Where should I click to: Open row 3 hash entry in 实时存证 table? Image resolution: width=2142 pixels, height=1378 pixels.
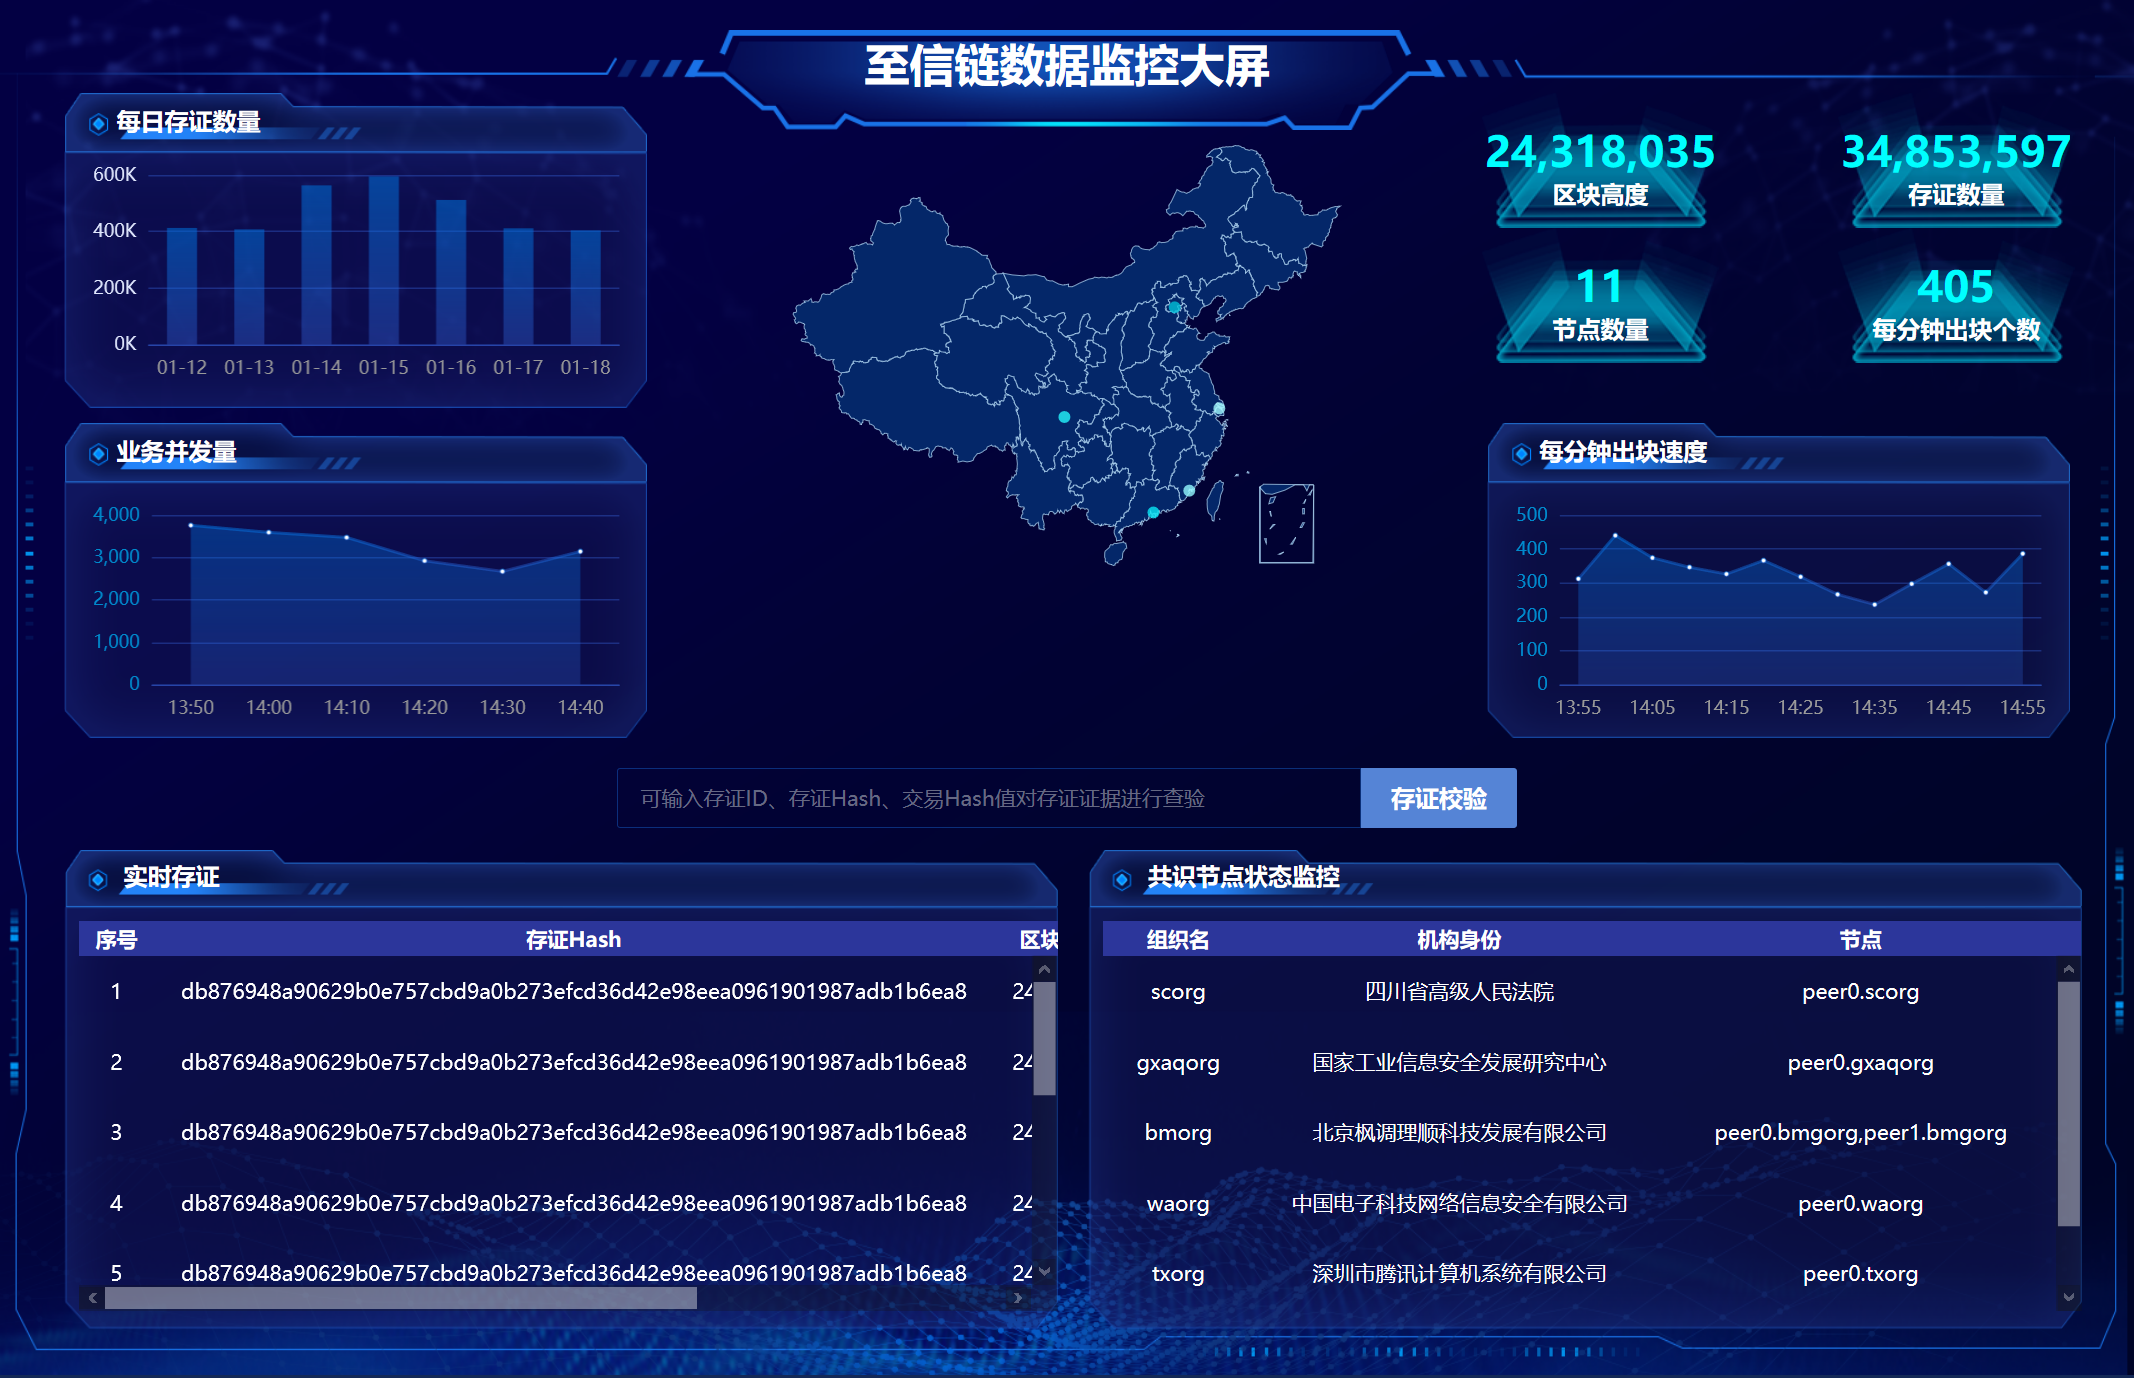pos(573,1133)
